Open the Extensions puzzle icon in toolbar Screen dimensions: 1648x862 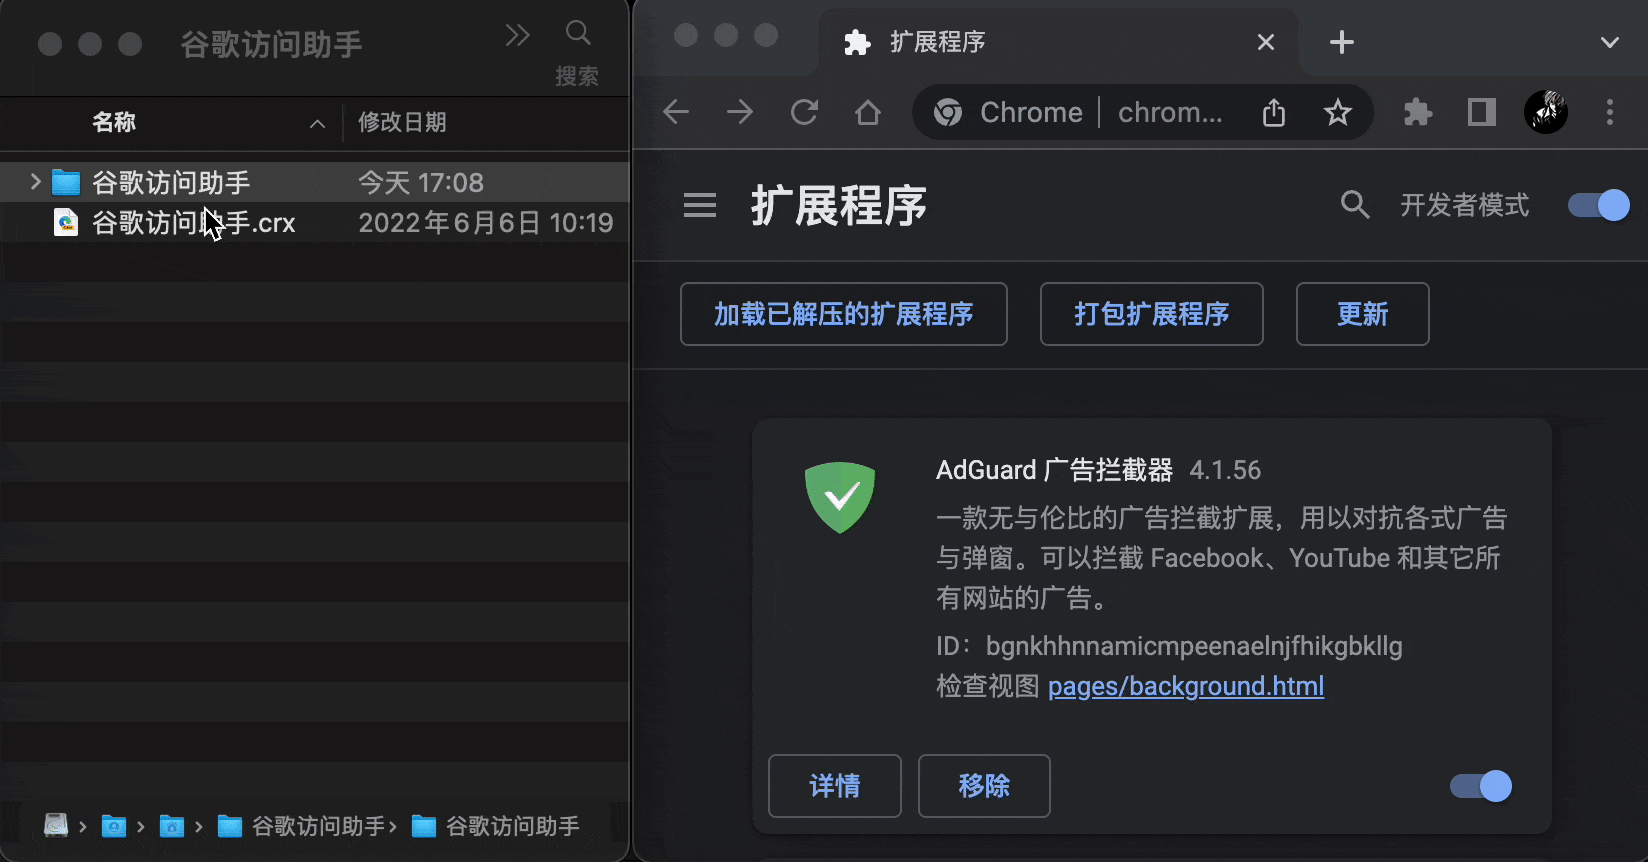point(1418,112)
